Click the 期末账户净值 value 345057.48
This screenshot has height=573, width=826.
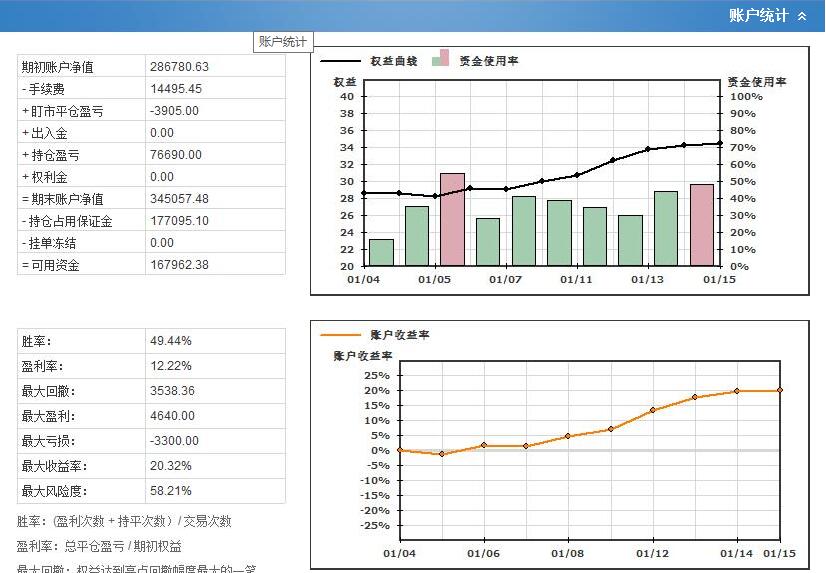[x=179, y=199]
